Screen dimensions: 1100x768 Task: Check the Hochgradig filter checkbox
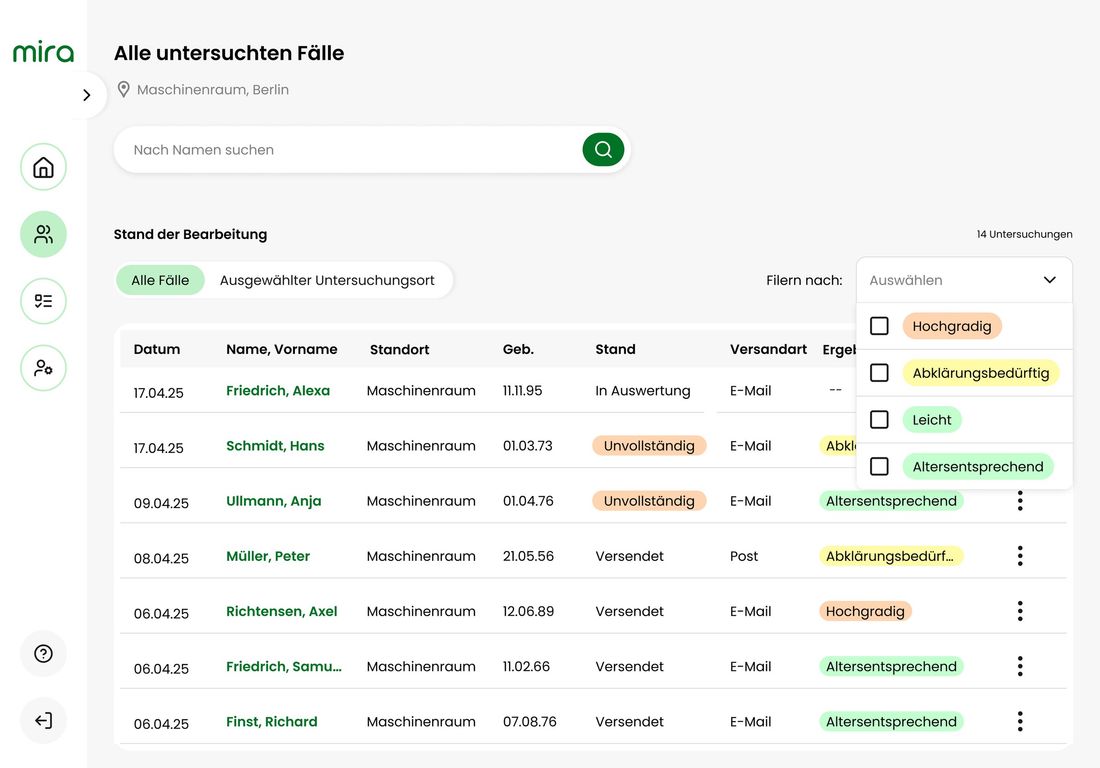[x=879, y=326]
